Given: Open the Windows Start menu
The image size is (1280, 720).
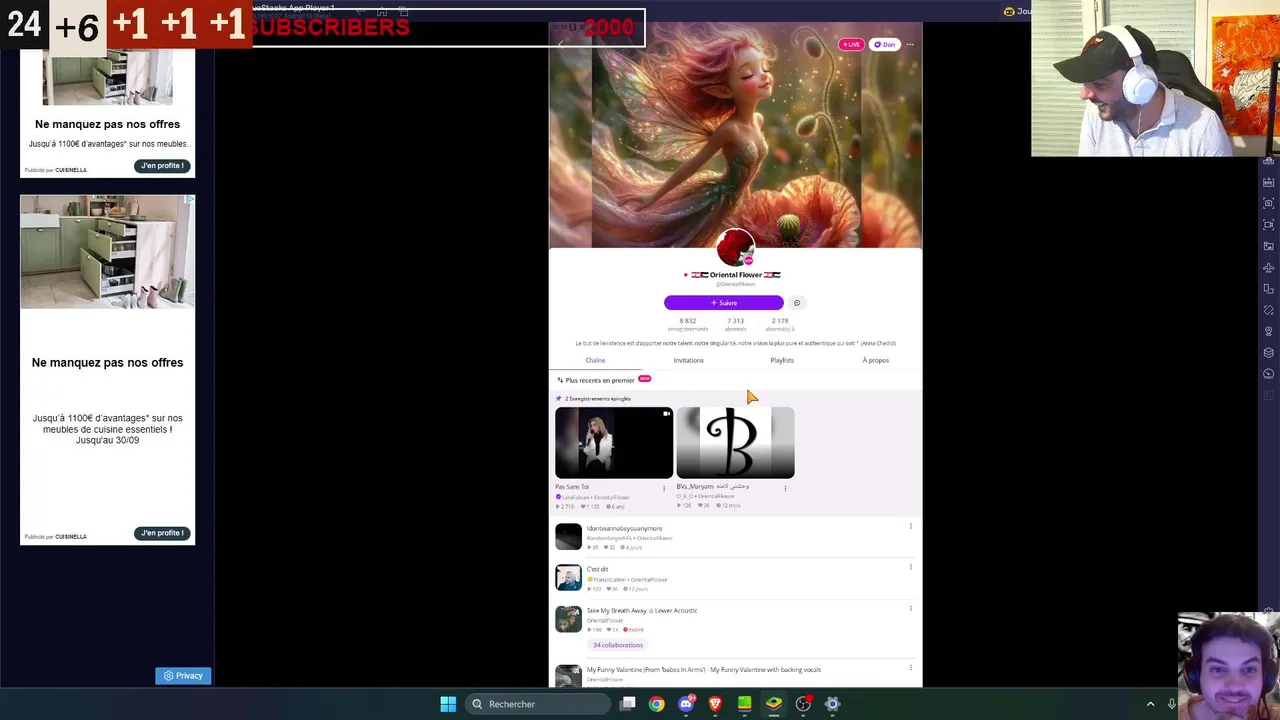Looking at the screenshot, I should pyautogui.click(x=448, y=704).
